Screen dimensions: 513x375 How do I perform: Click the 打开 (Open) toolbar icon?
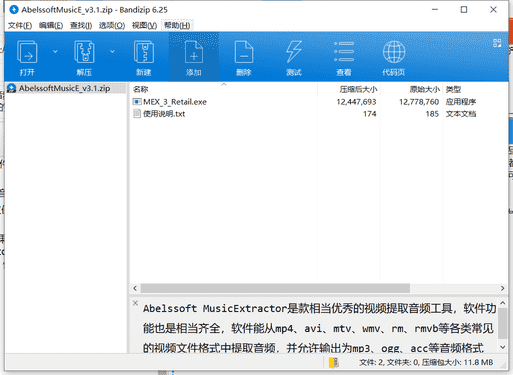[x=27, y=52]
